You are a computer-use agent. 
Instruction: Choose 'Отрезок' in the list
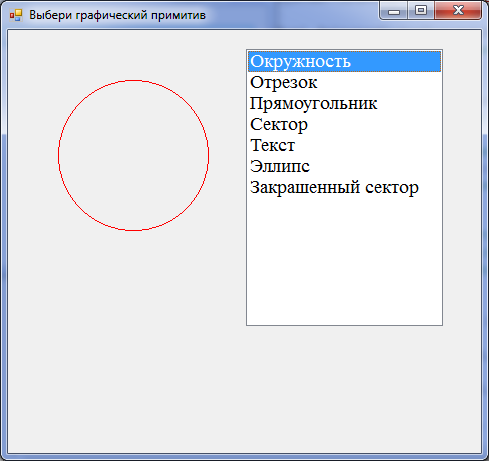(344, 82)
